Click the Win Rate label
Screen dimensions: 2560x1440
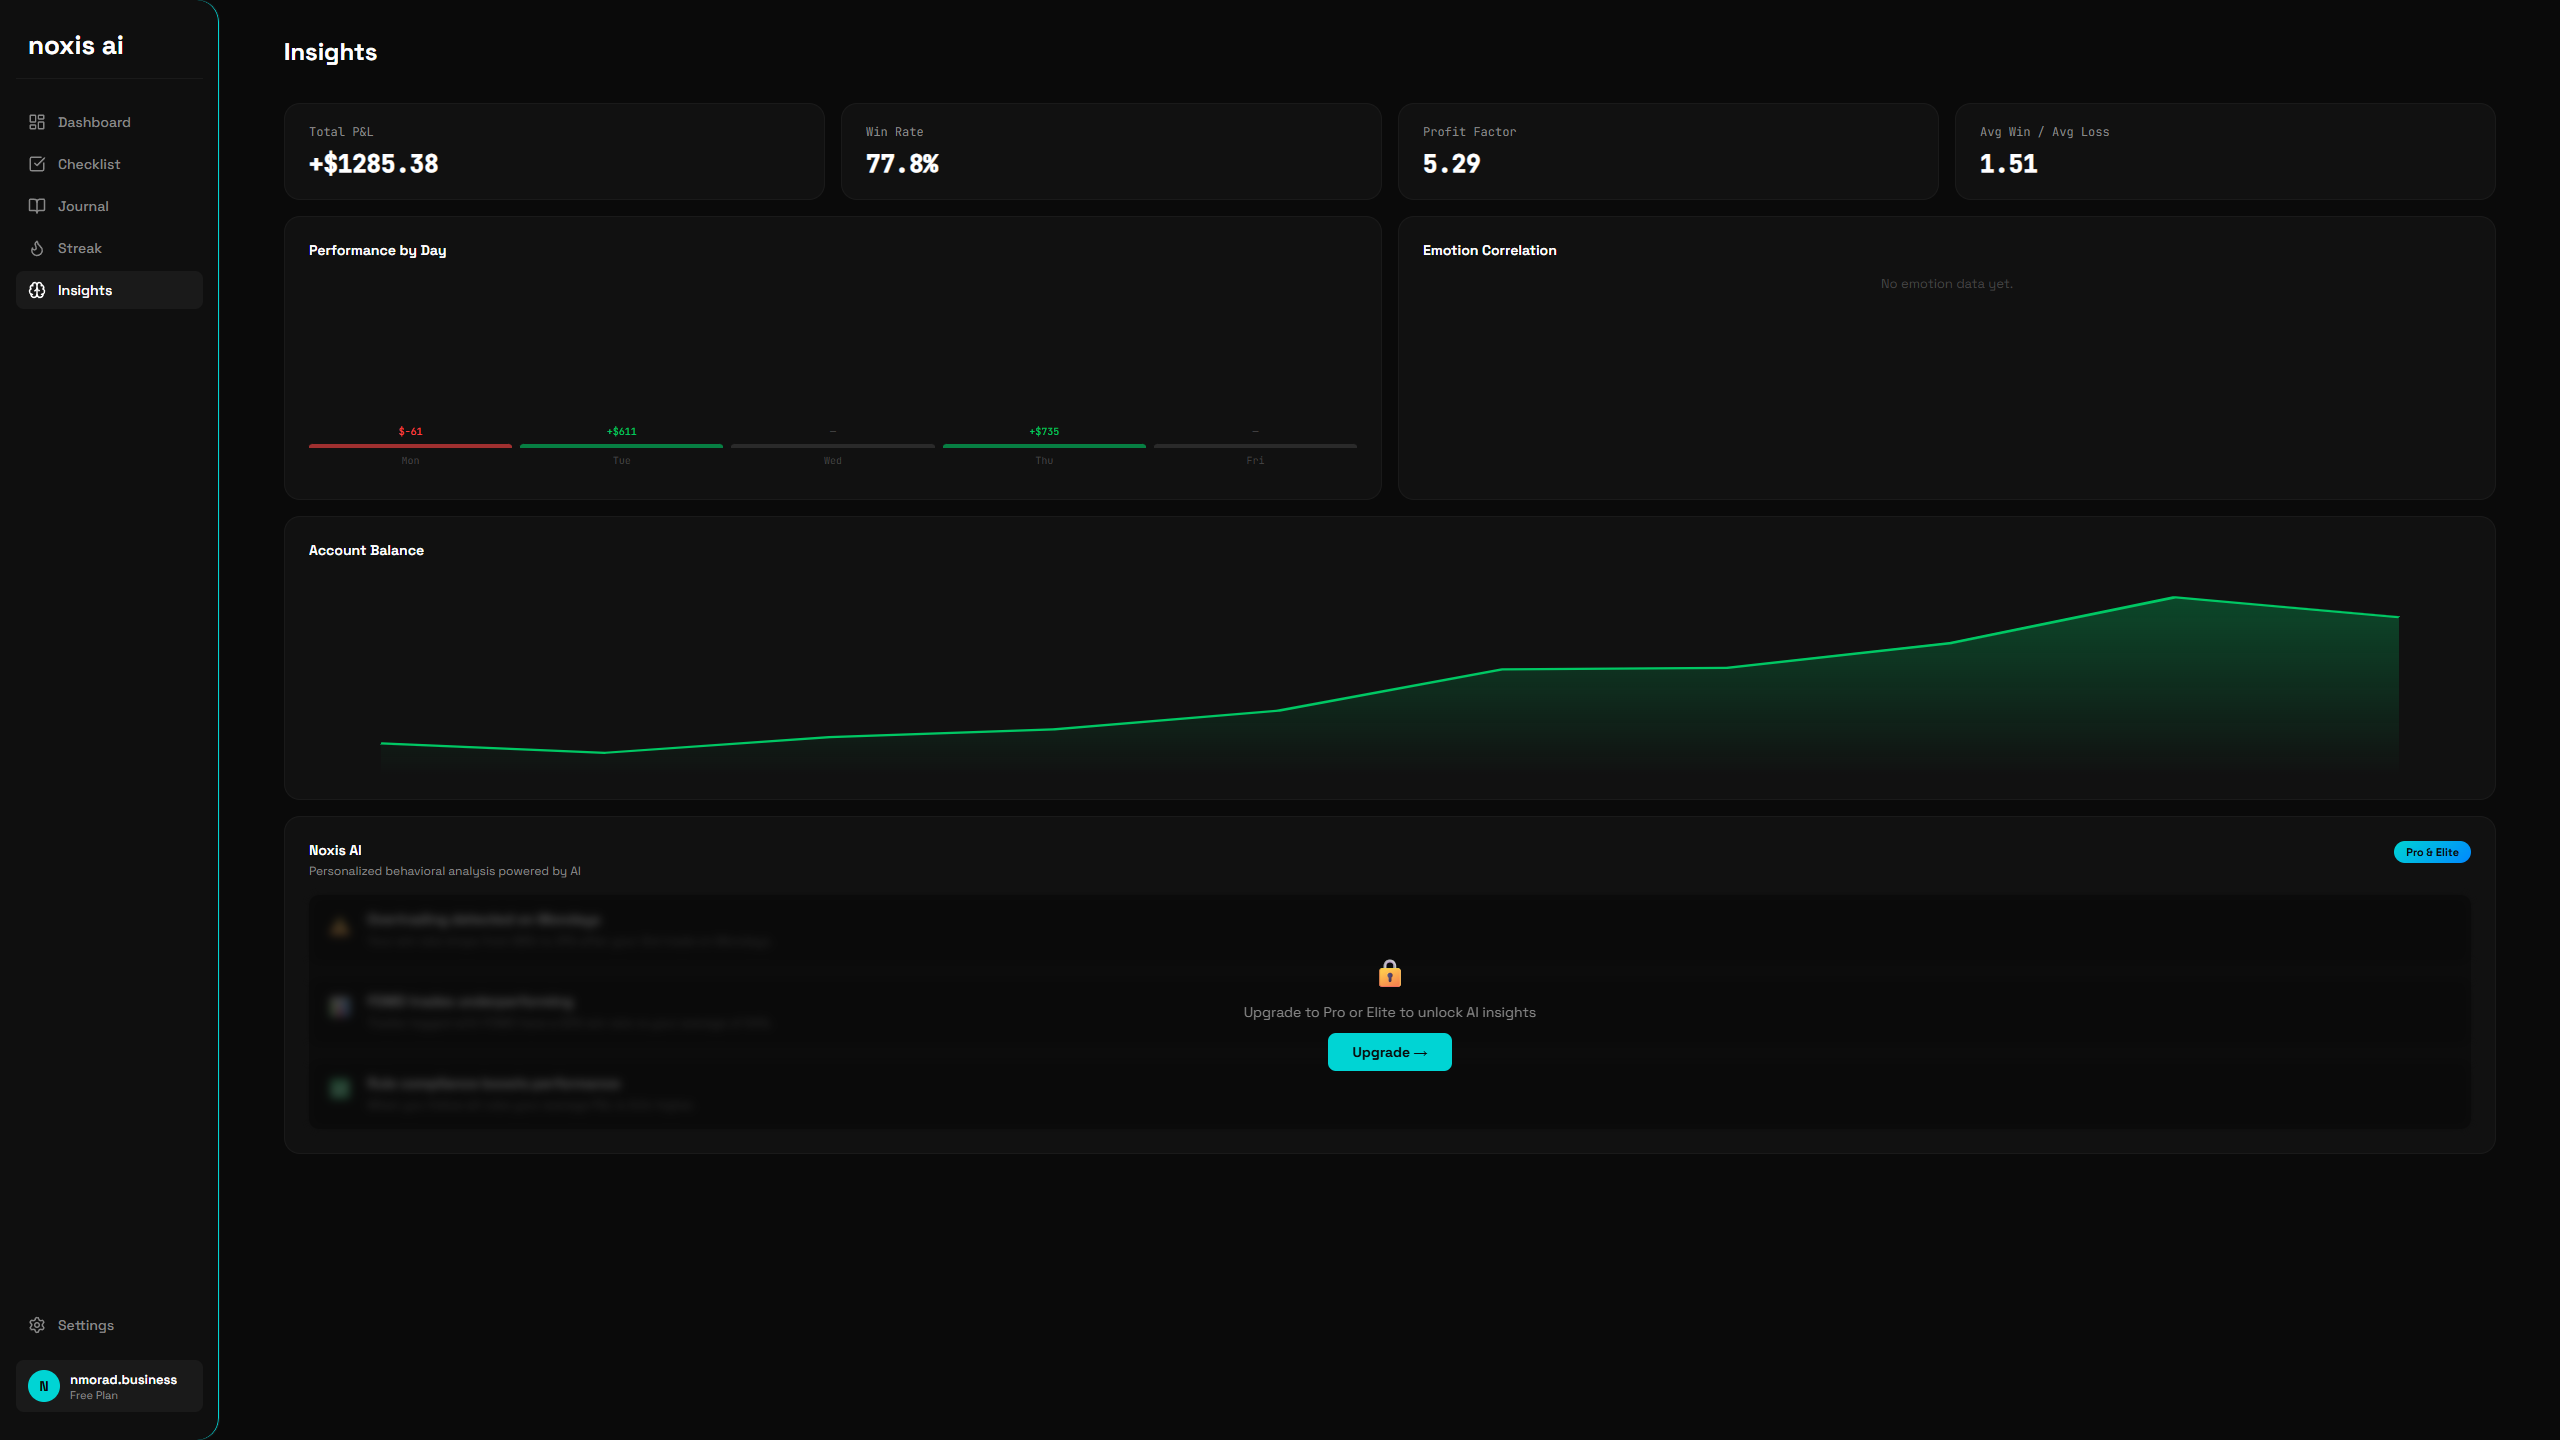(894, 132)
